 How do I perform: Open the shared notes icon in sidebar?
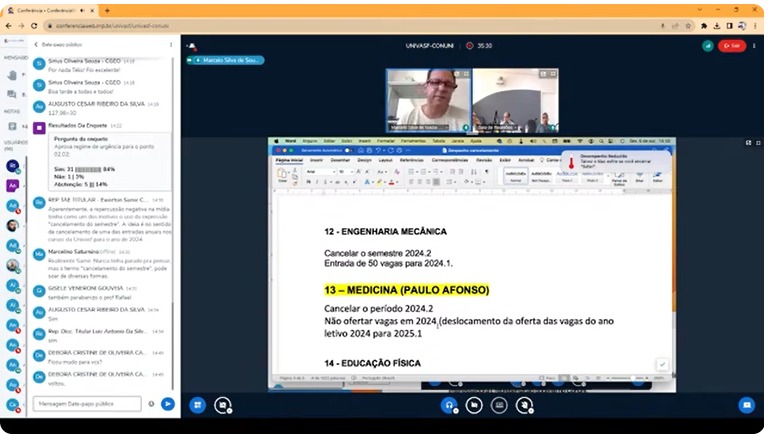click(x=12, y=126)
